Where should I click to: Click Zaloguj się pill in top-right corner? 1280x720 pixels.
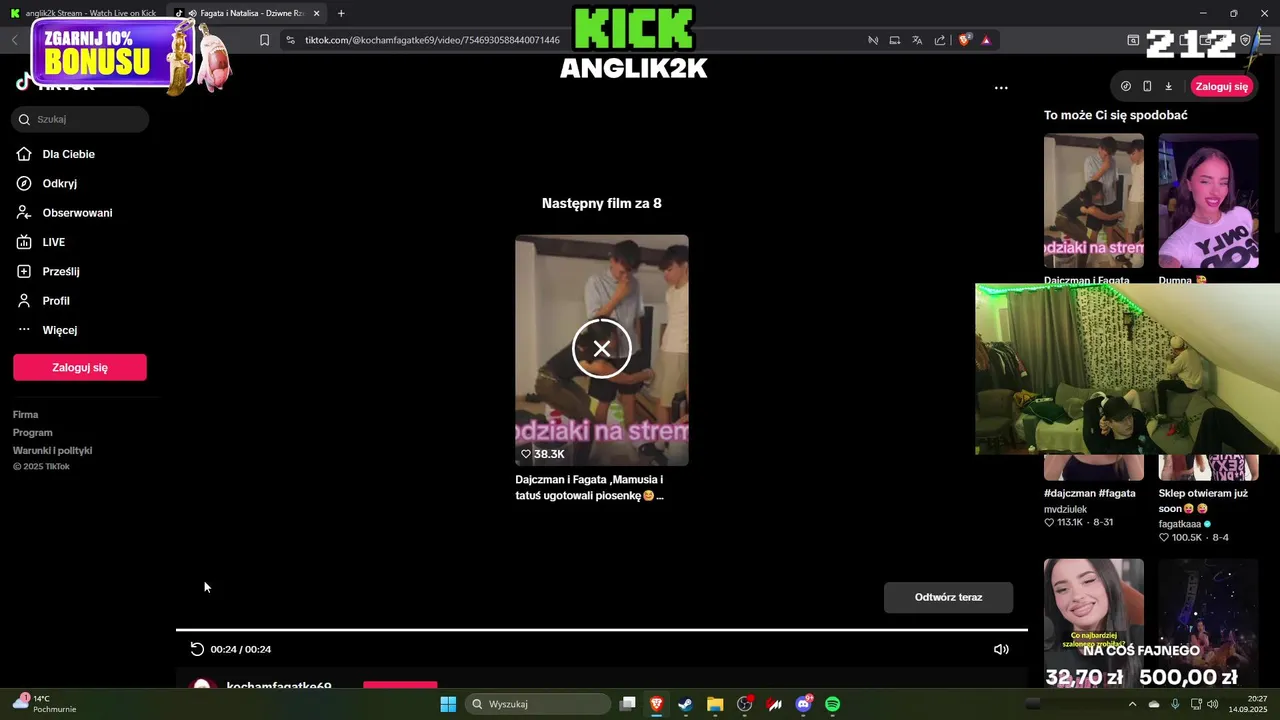click(x=1222, y=86)
